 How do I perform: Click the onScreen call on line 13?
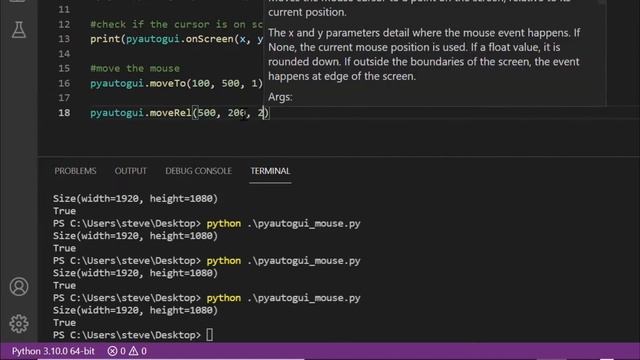click(x=209, y=39)
